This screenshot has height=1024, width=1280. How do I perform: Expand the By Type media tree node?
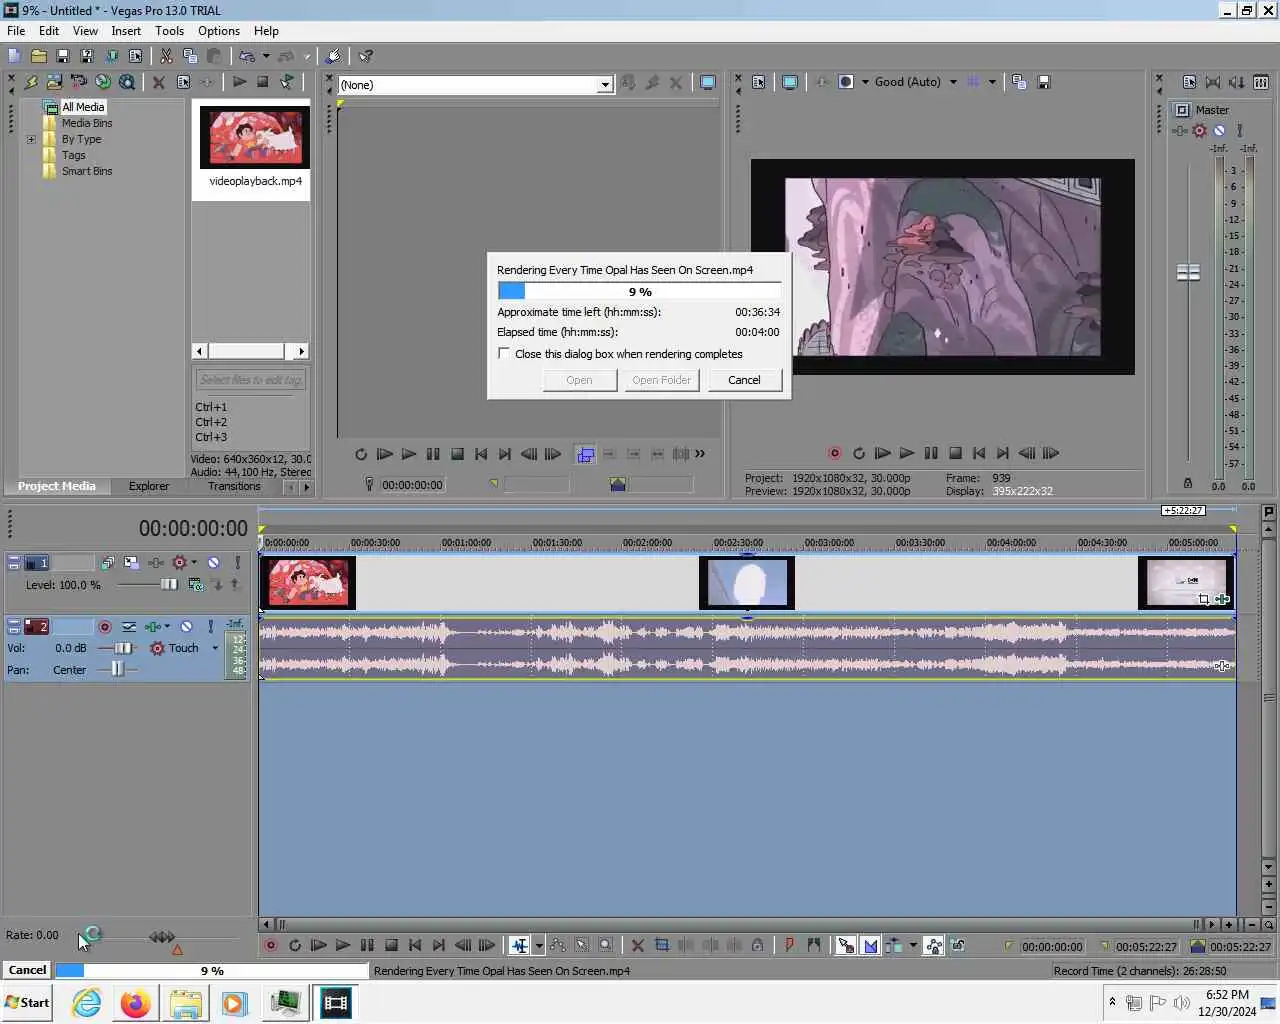(x=31, y=139)
